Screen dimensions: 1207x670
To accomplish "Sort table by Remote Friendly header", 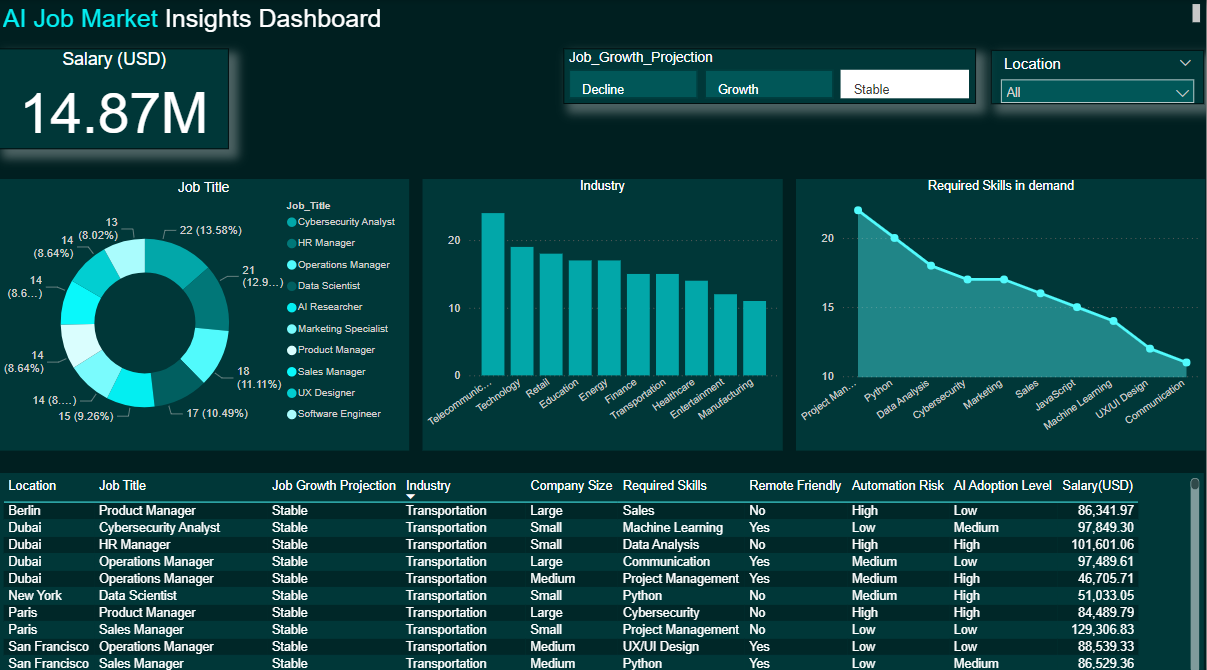I will [795, 486].
